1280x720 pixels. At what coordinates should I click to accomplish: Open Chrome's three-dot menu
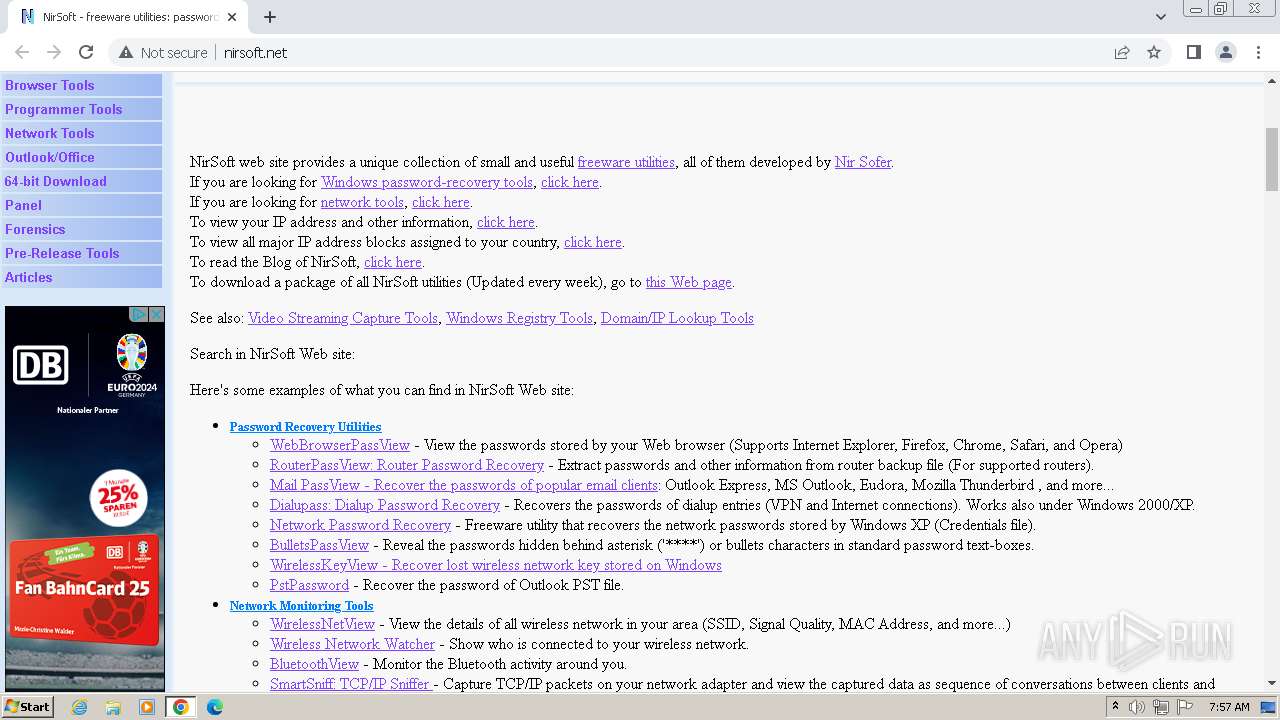pyautogui.click(x=1259, y=52)
